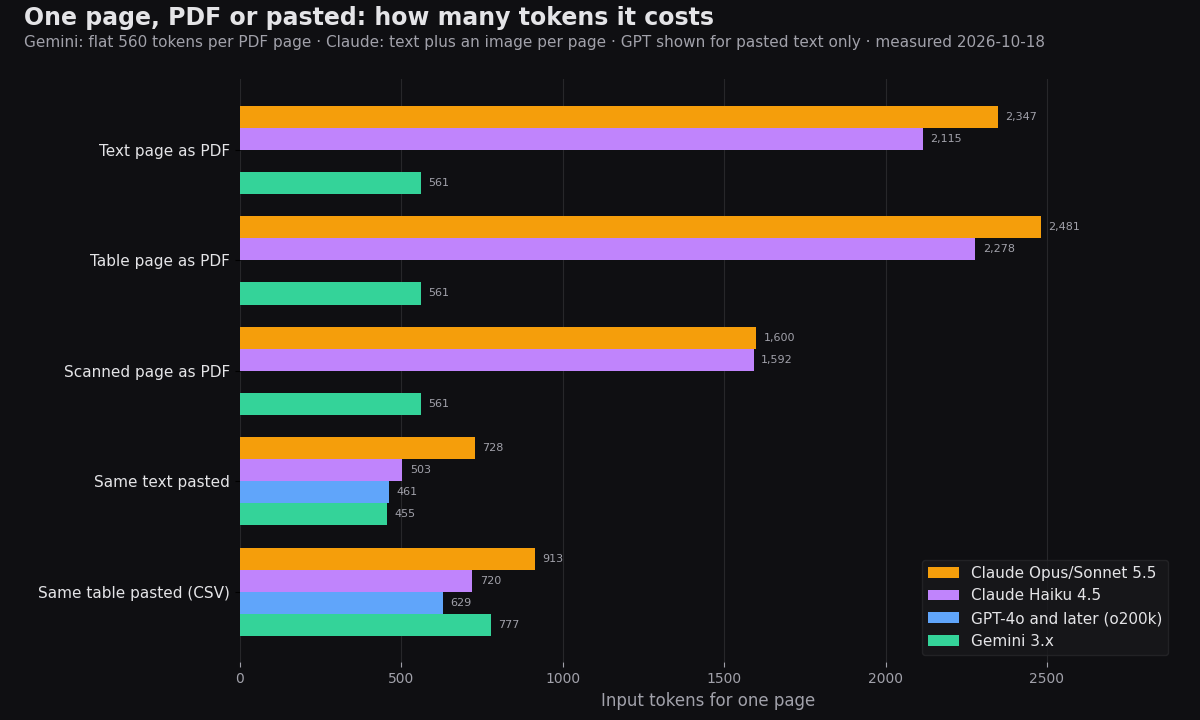
Task: Click the green Gemini bar for Table page as PDF
Action: coord(330,293)
